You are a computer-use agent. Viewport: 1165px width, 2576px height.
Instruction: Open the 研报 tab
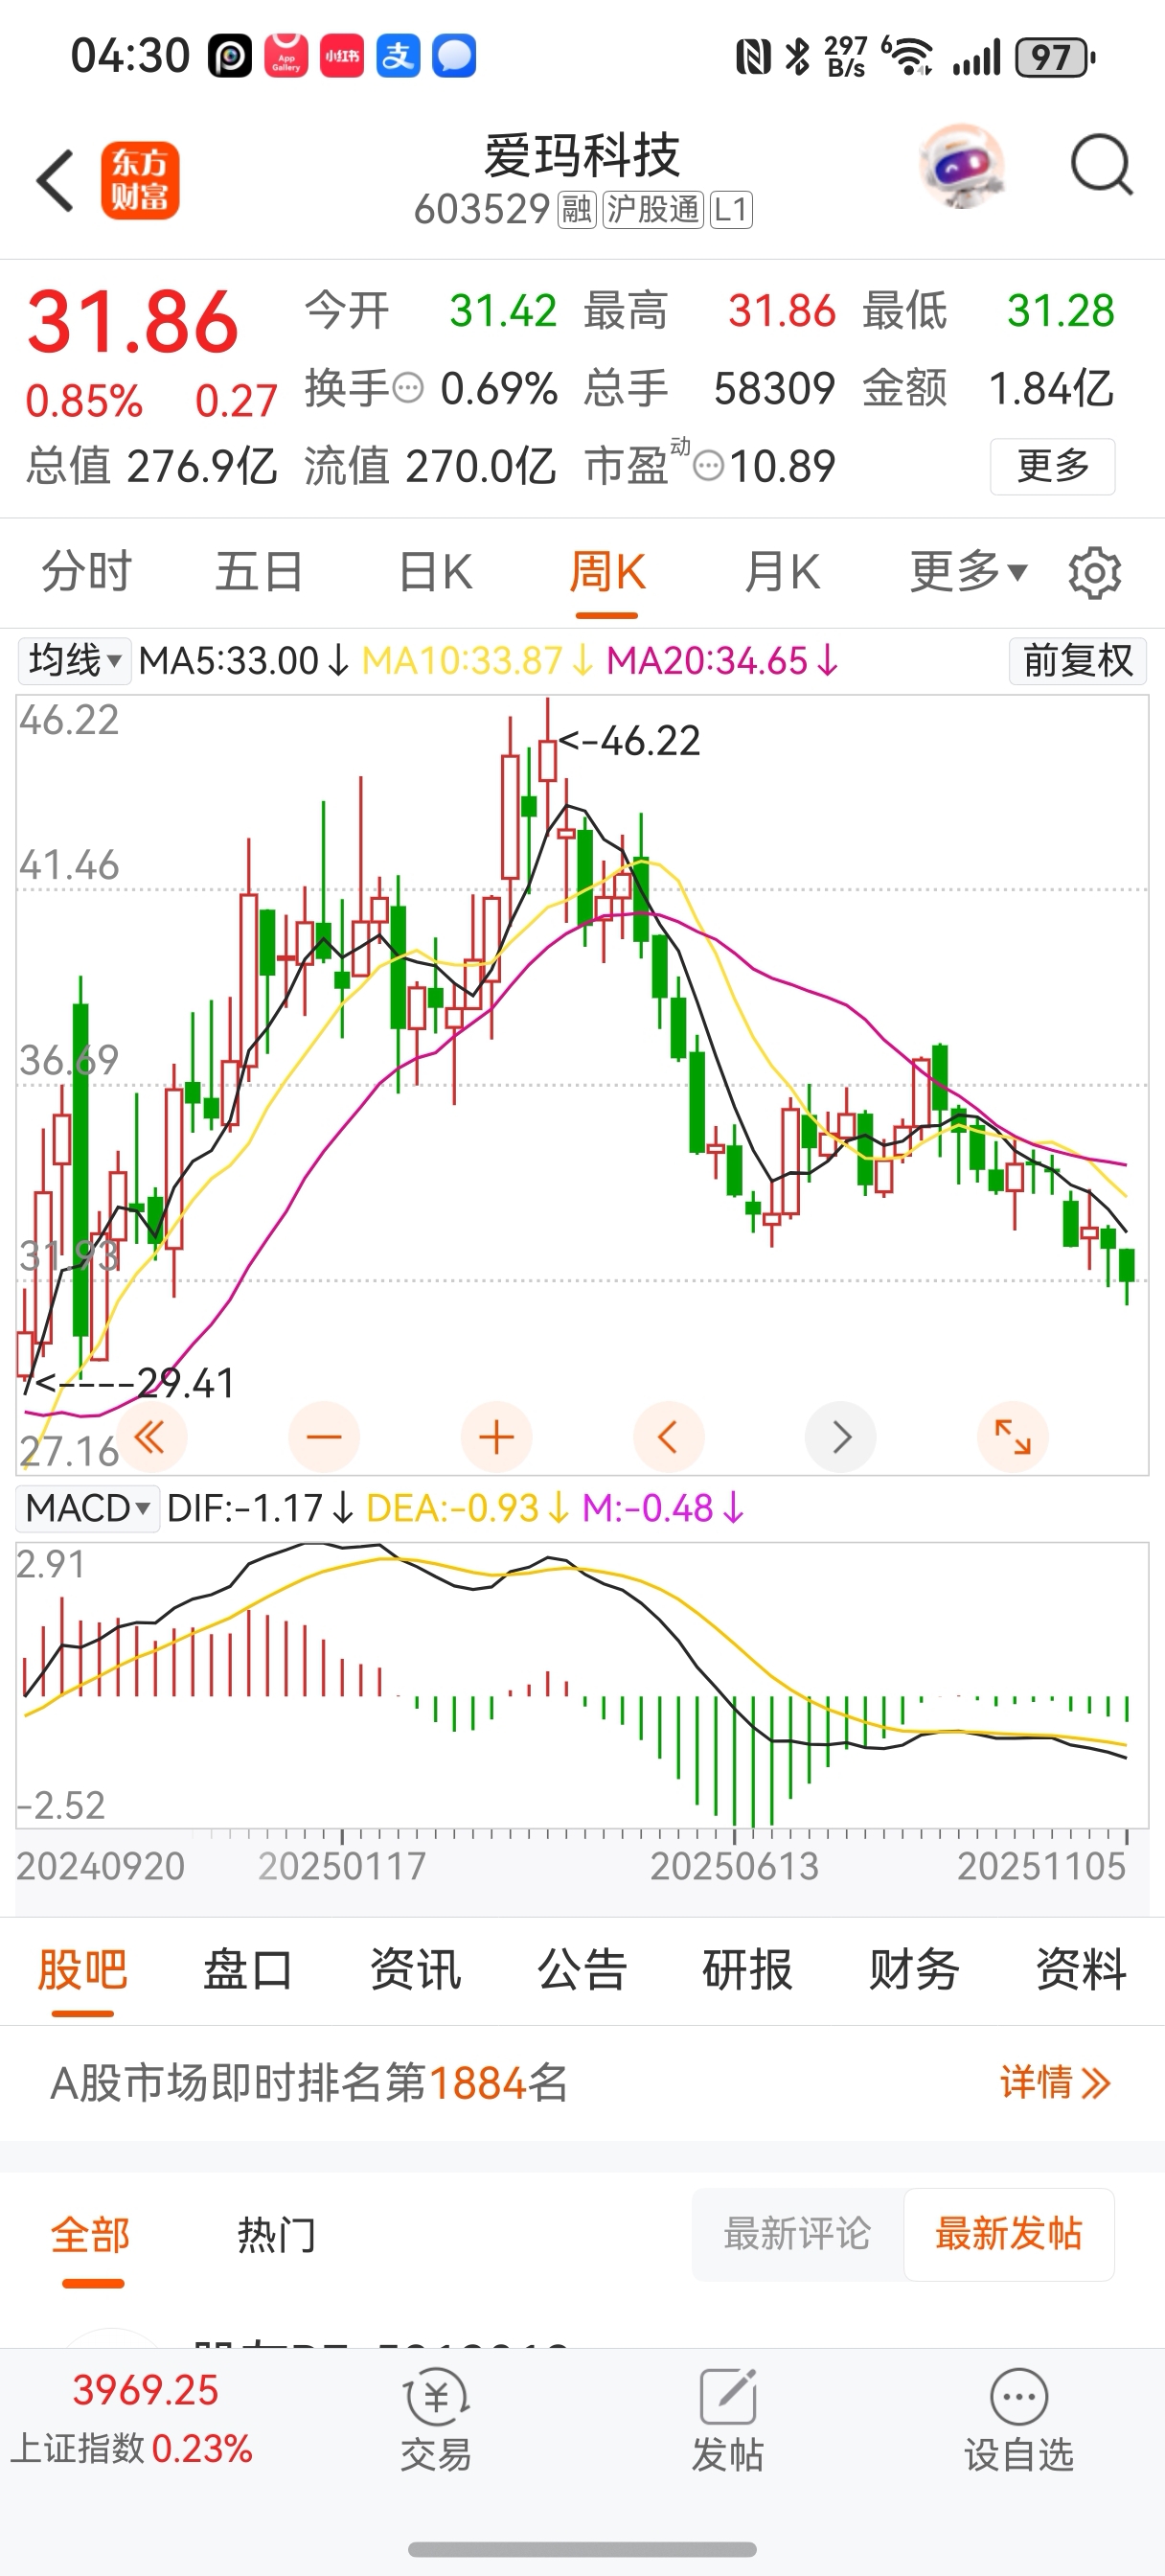(x=748, y=1970)
